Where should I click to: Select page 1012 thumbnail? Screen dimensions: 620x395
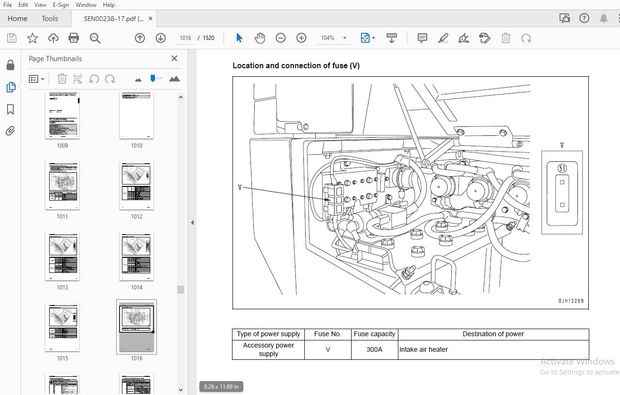(136, 185)
